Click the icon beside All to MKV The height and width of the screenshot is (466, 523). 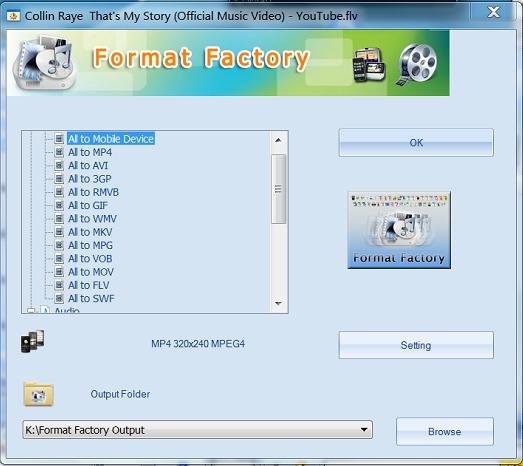(59, 232)
